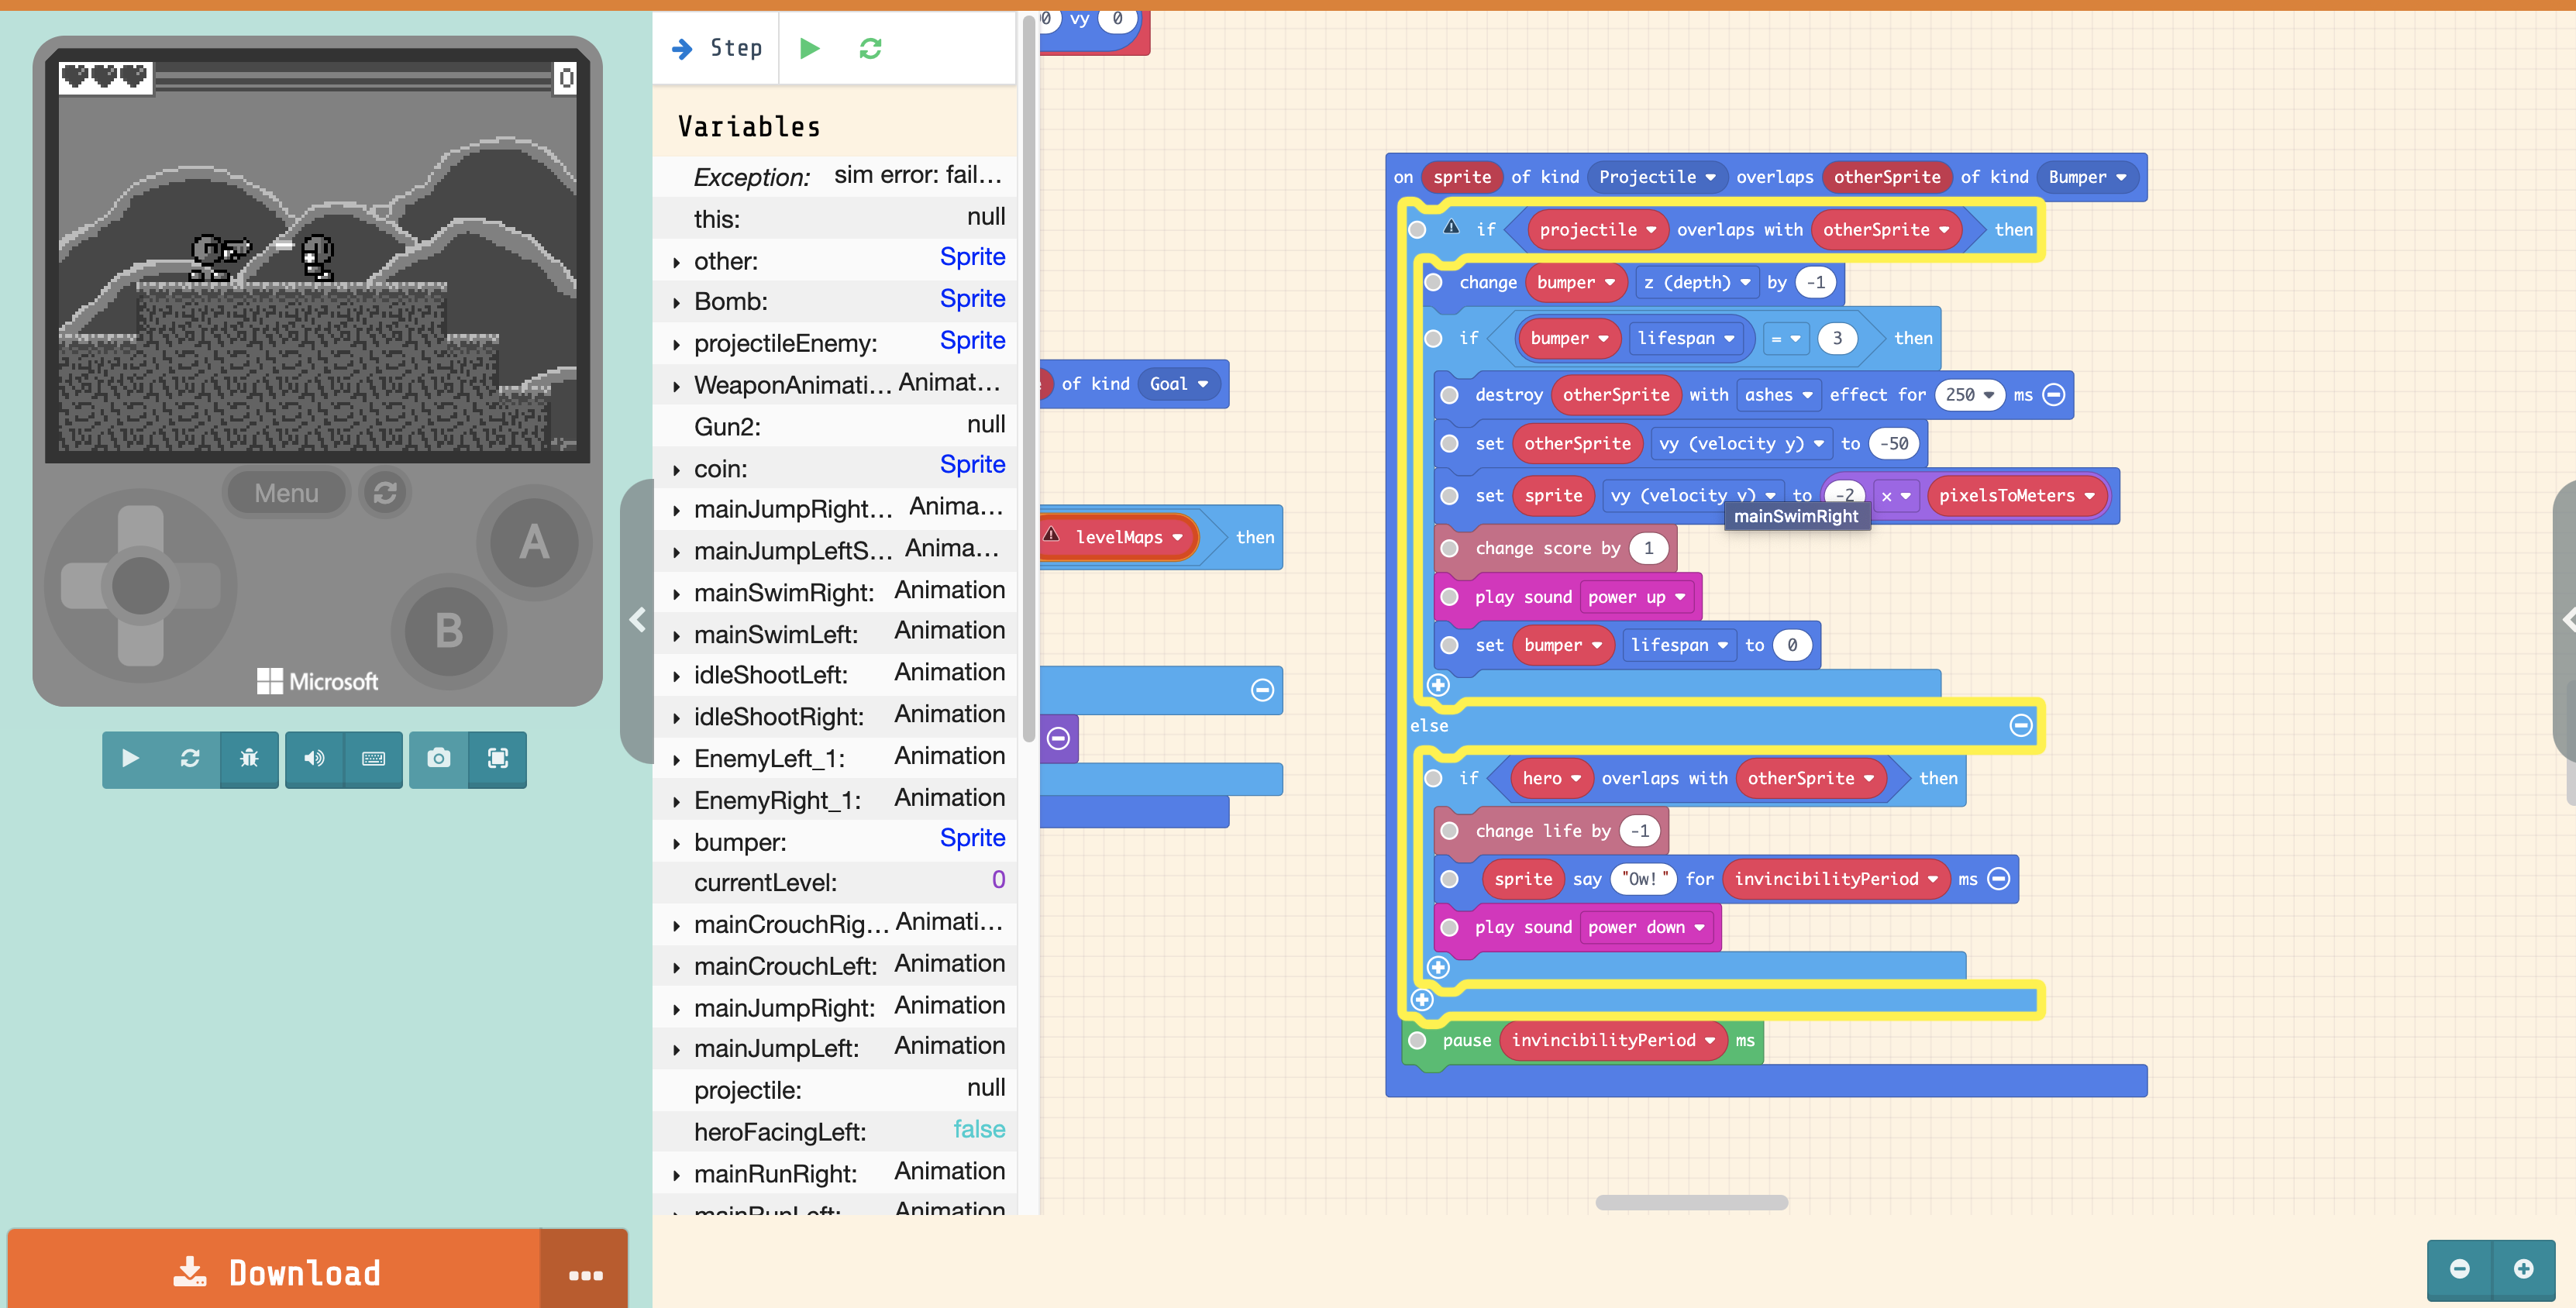Mute the simulator sound
The height and width of the screenshot is (1308, 2576).
point(314,759)
